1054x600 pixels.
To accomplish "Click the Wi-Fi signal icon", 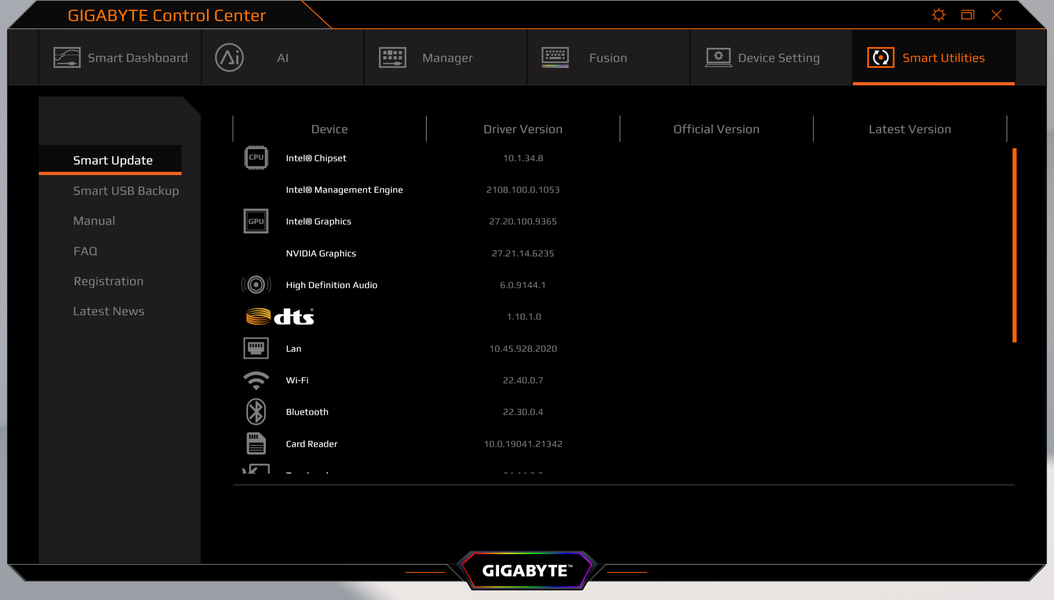I will [x=256, y=380].
